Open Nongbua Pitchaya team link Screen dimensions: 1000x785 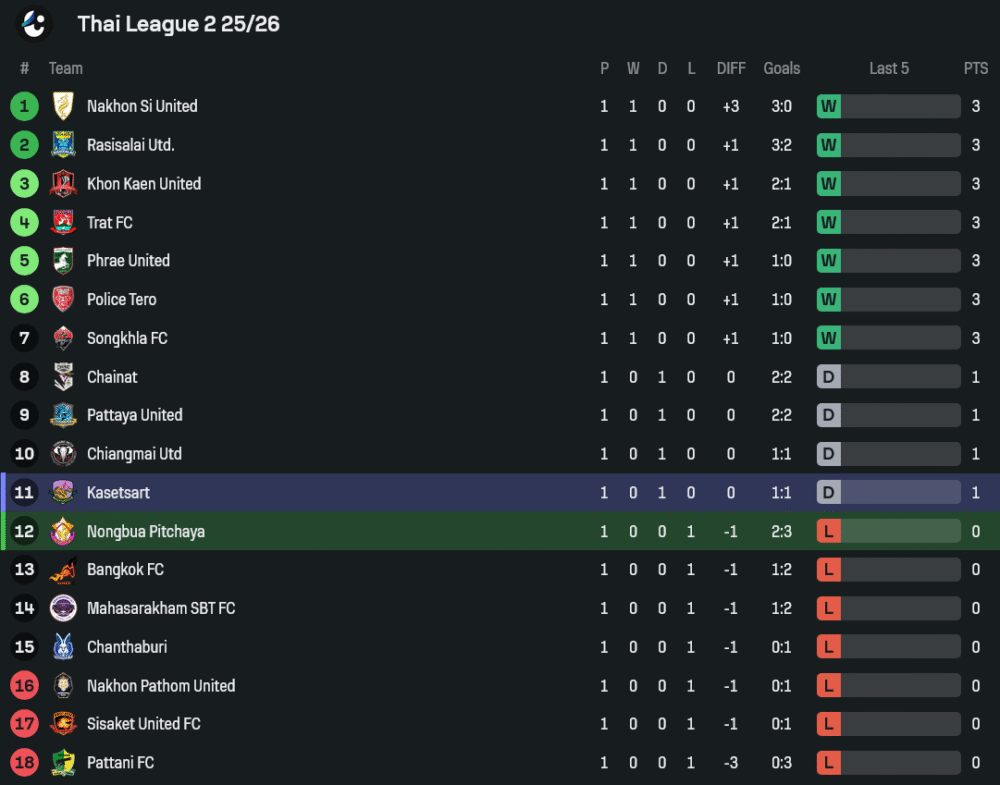tap(145, 531)
